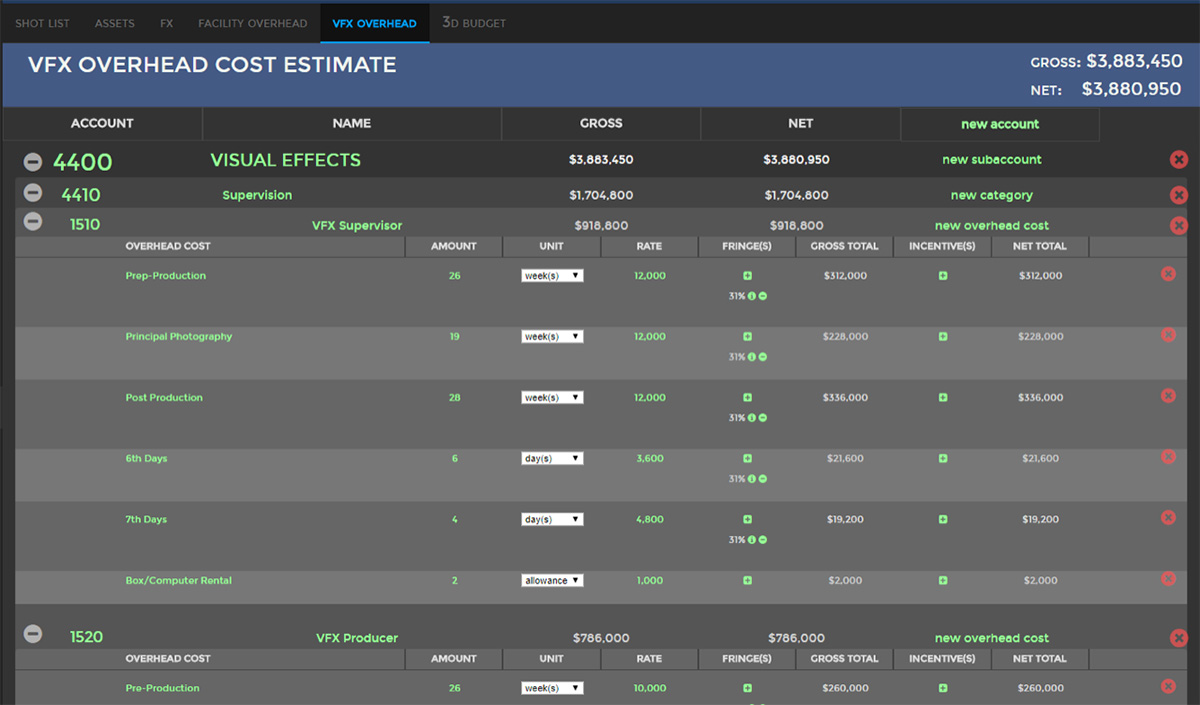Collapse the 4410 Supervision subaccount
This screenshot has height=705, width=1200.
pos(33,194)
